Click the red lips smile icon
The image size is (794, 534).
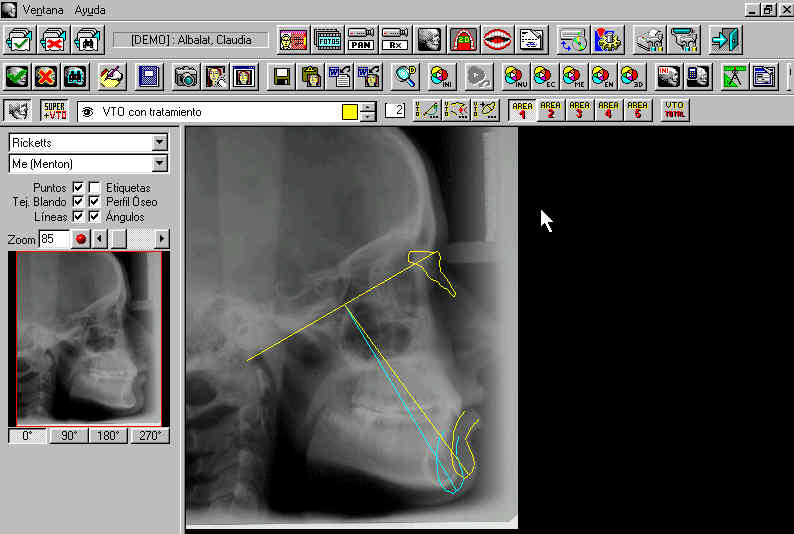(497, 39)
